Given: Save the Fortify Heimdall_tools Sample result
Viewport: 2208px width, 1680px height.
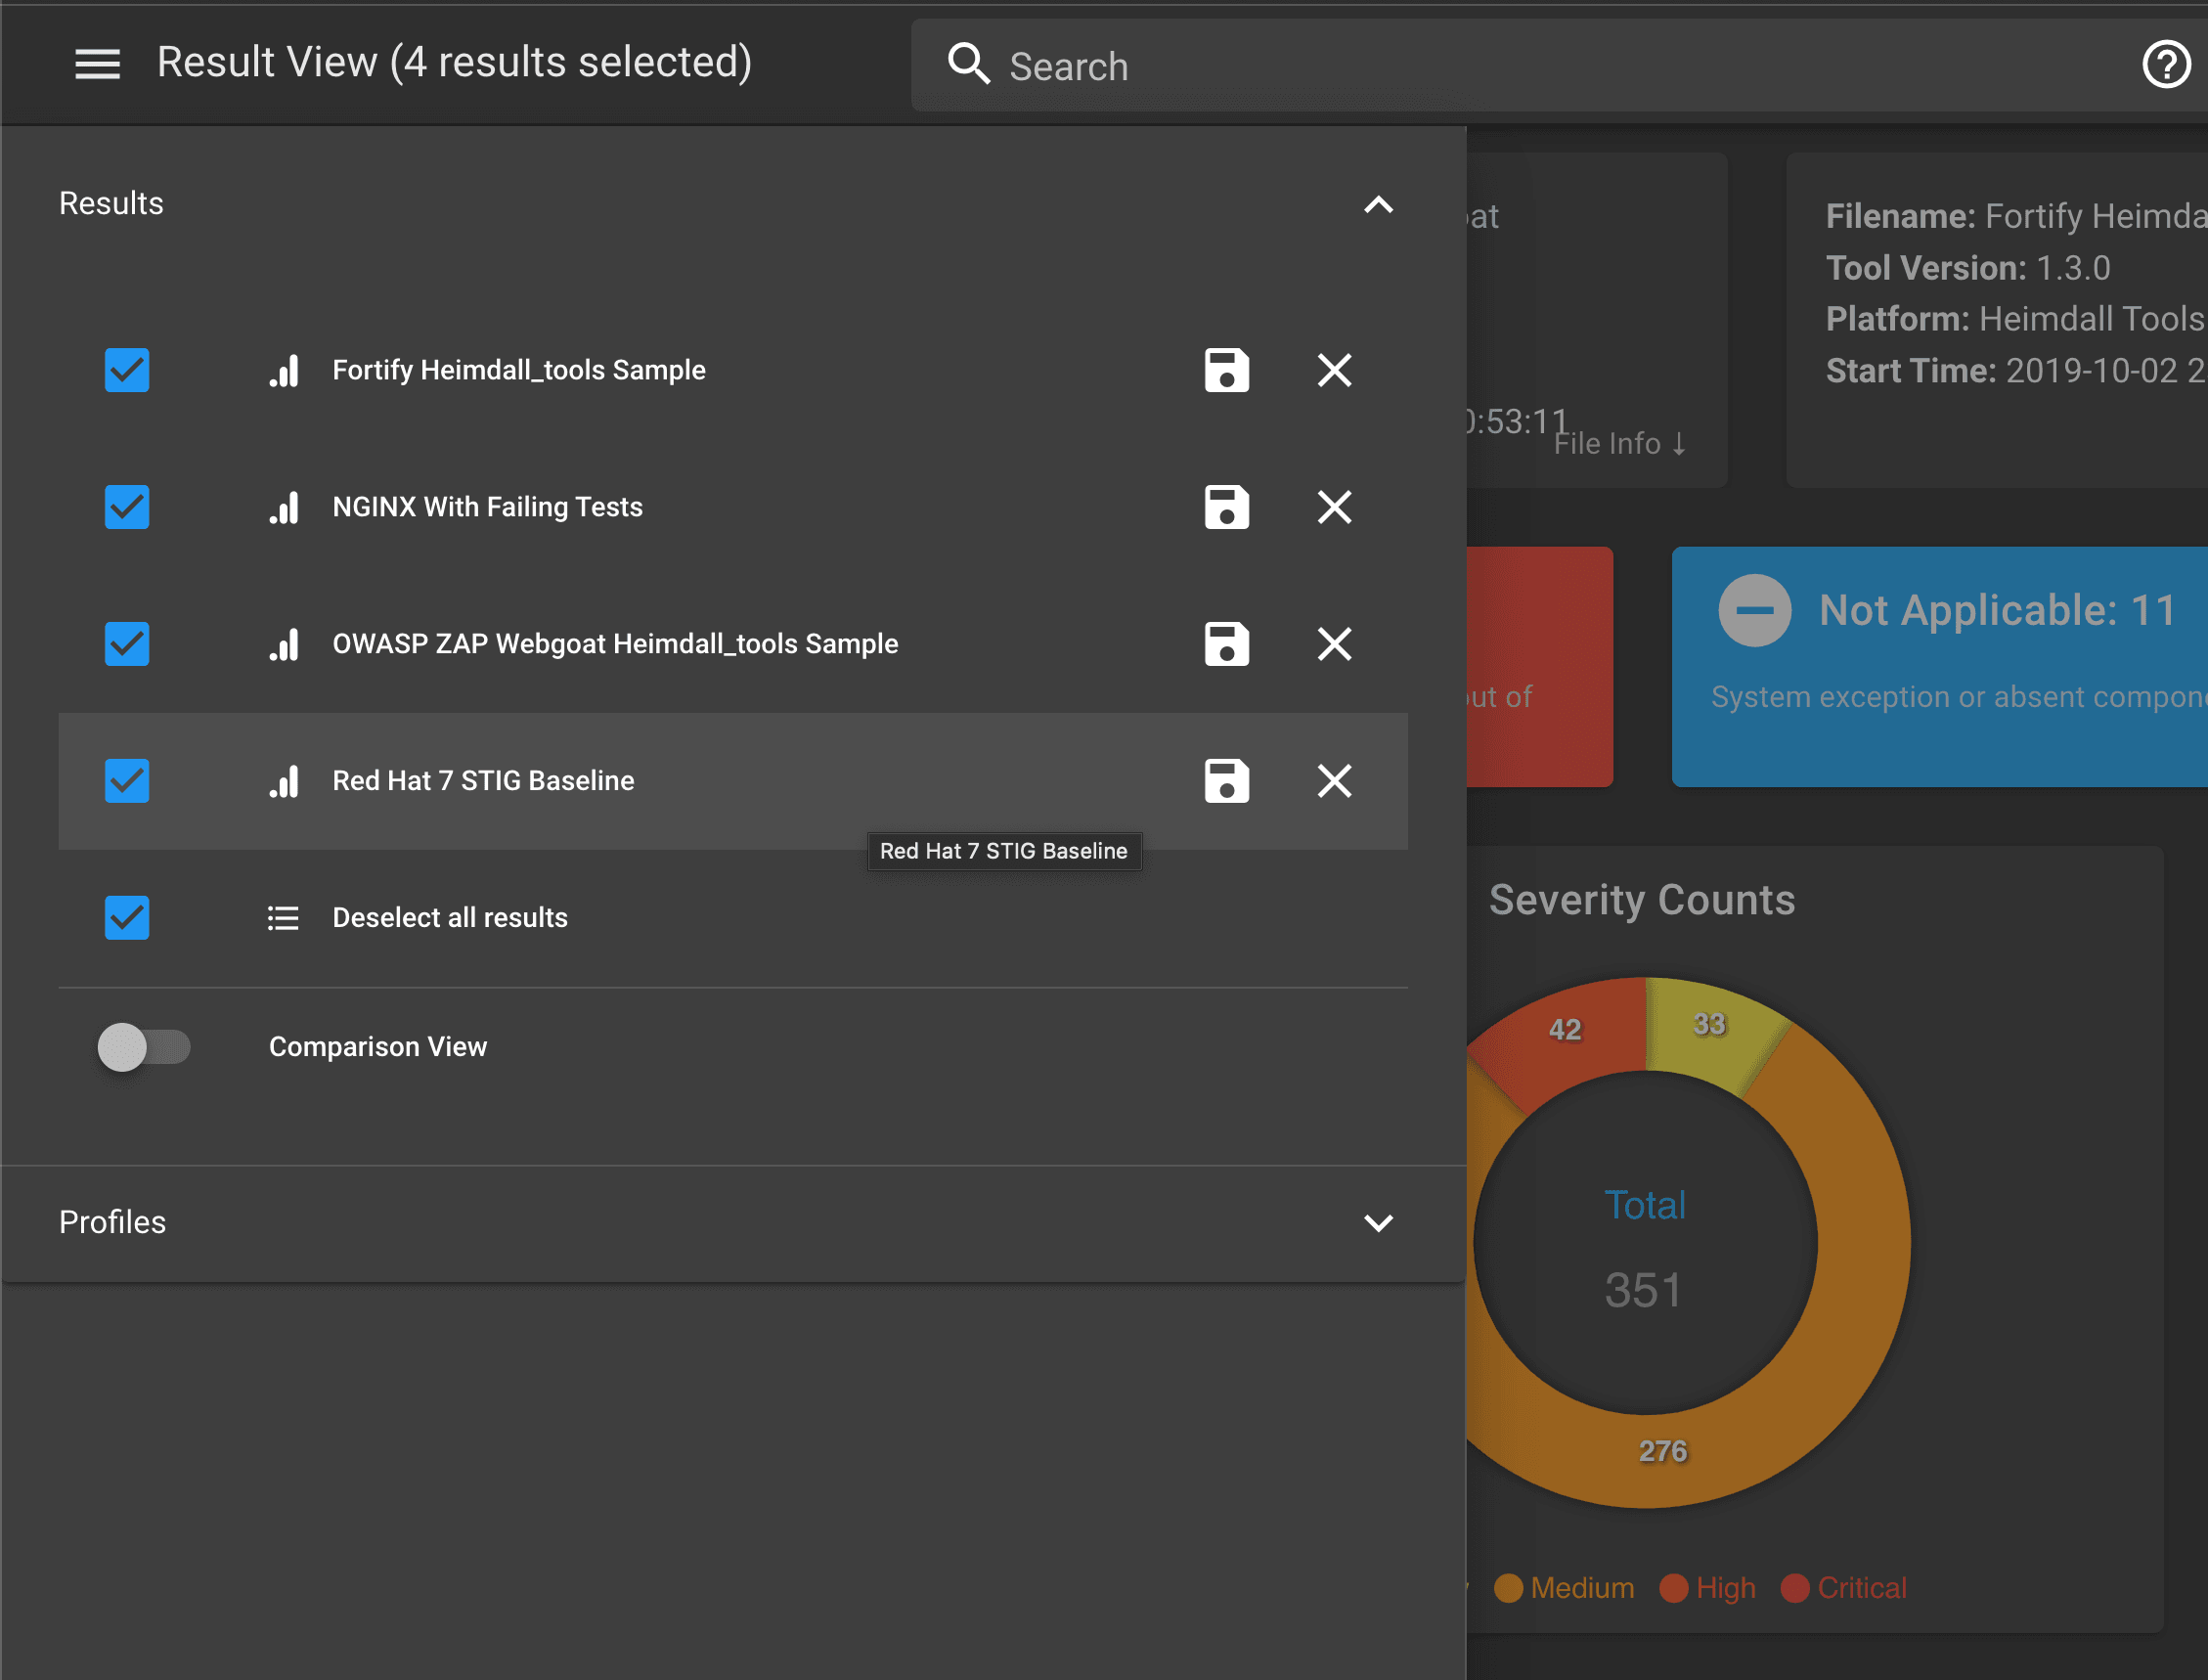Looking at the screenshot, I should tap(1227, 370).
